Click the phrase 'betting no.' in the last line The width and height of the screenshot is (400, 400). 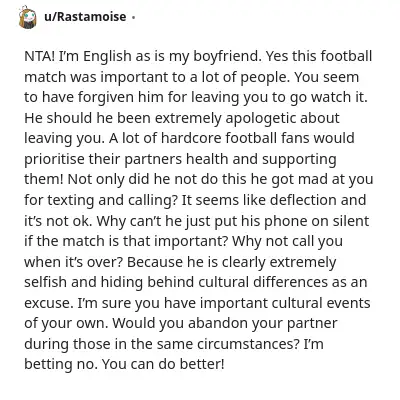[x=61, y=364]
